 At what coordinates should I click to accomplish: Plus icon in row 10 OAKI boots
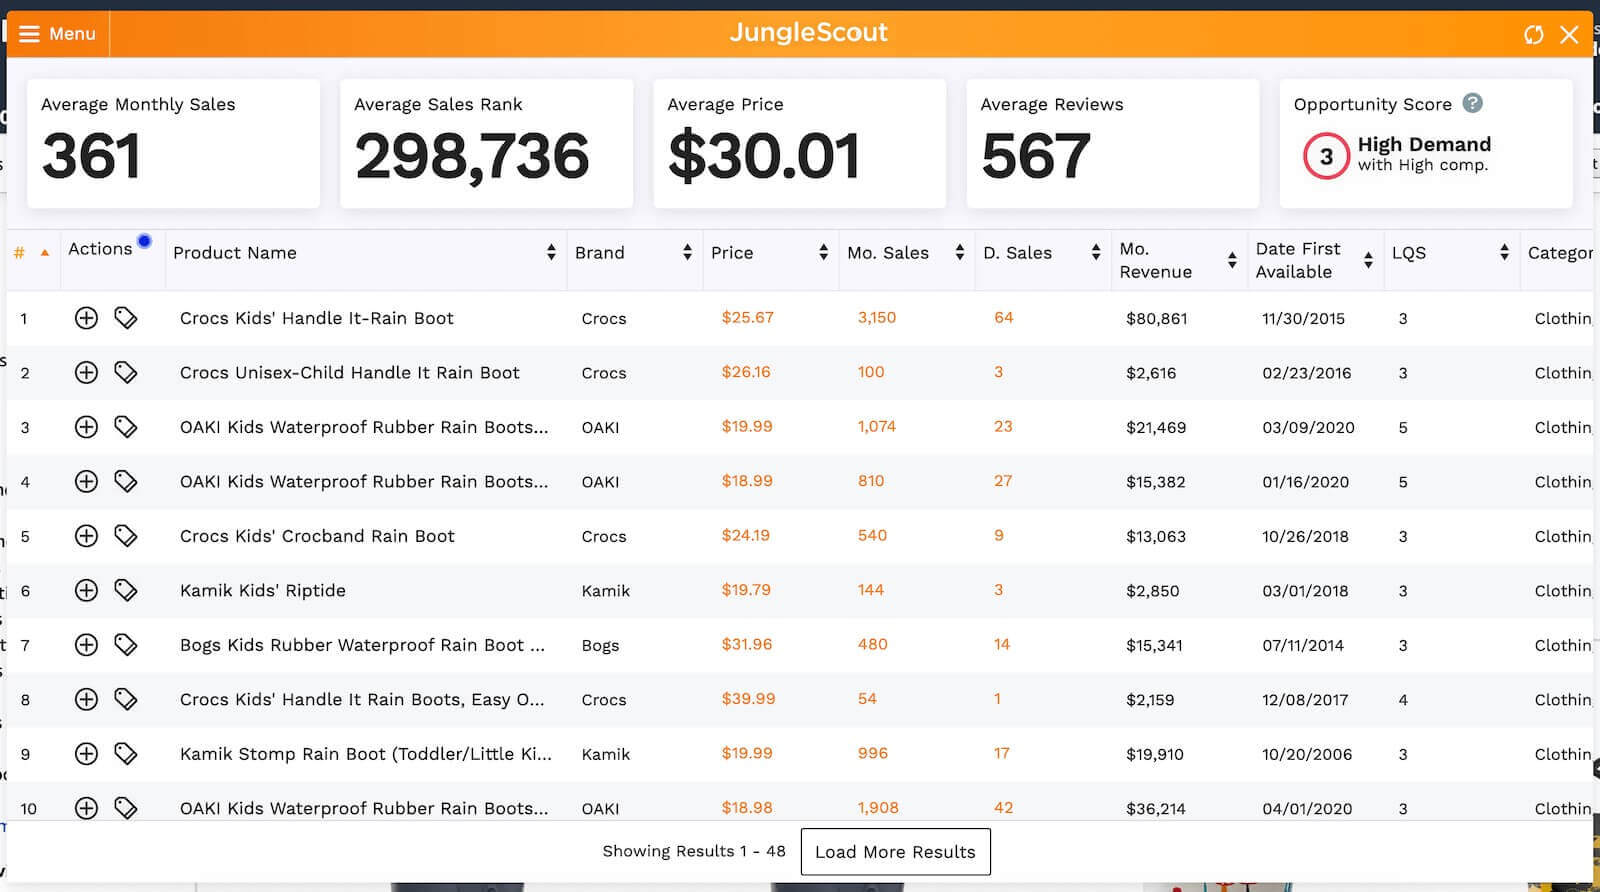pyautogui.click(x=86, y=808)
